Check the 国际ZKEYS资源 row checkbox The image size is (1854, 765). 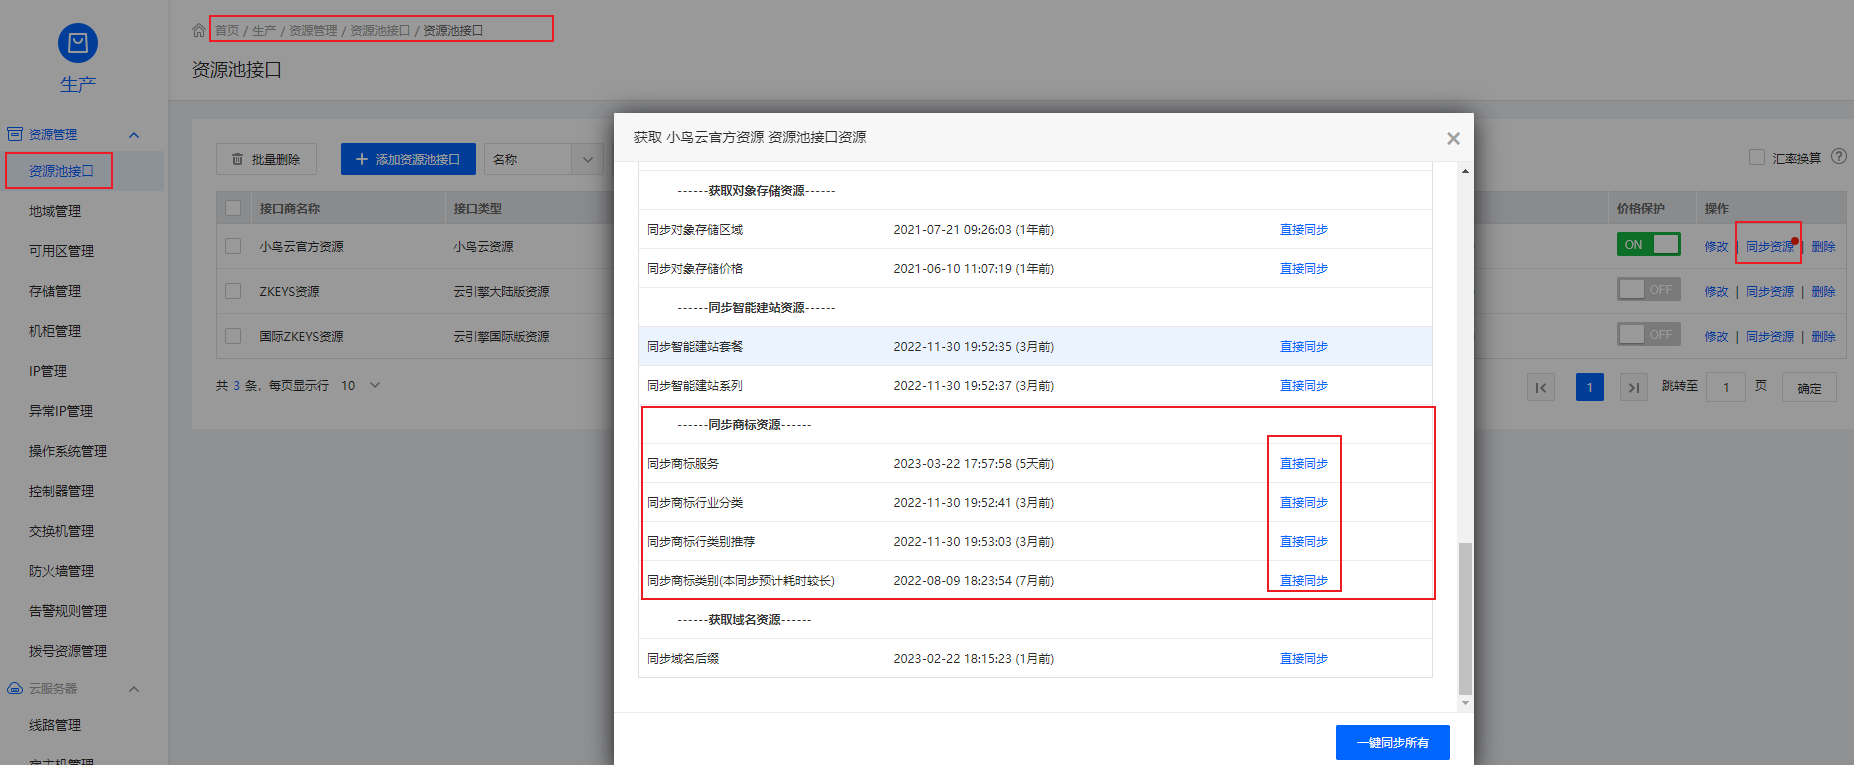[233, 336]
